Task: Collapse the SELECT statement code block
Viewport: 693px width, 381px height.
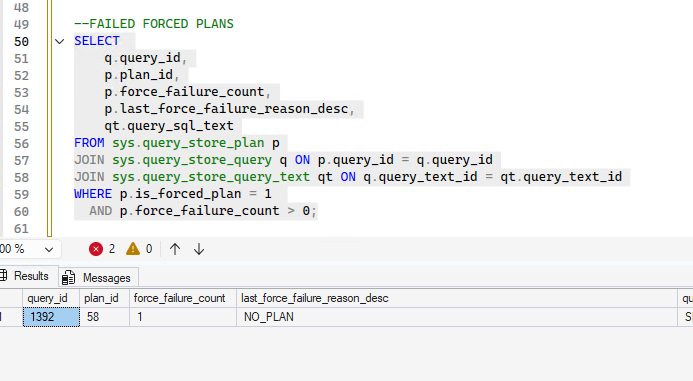Action: pos(60,42)
